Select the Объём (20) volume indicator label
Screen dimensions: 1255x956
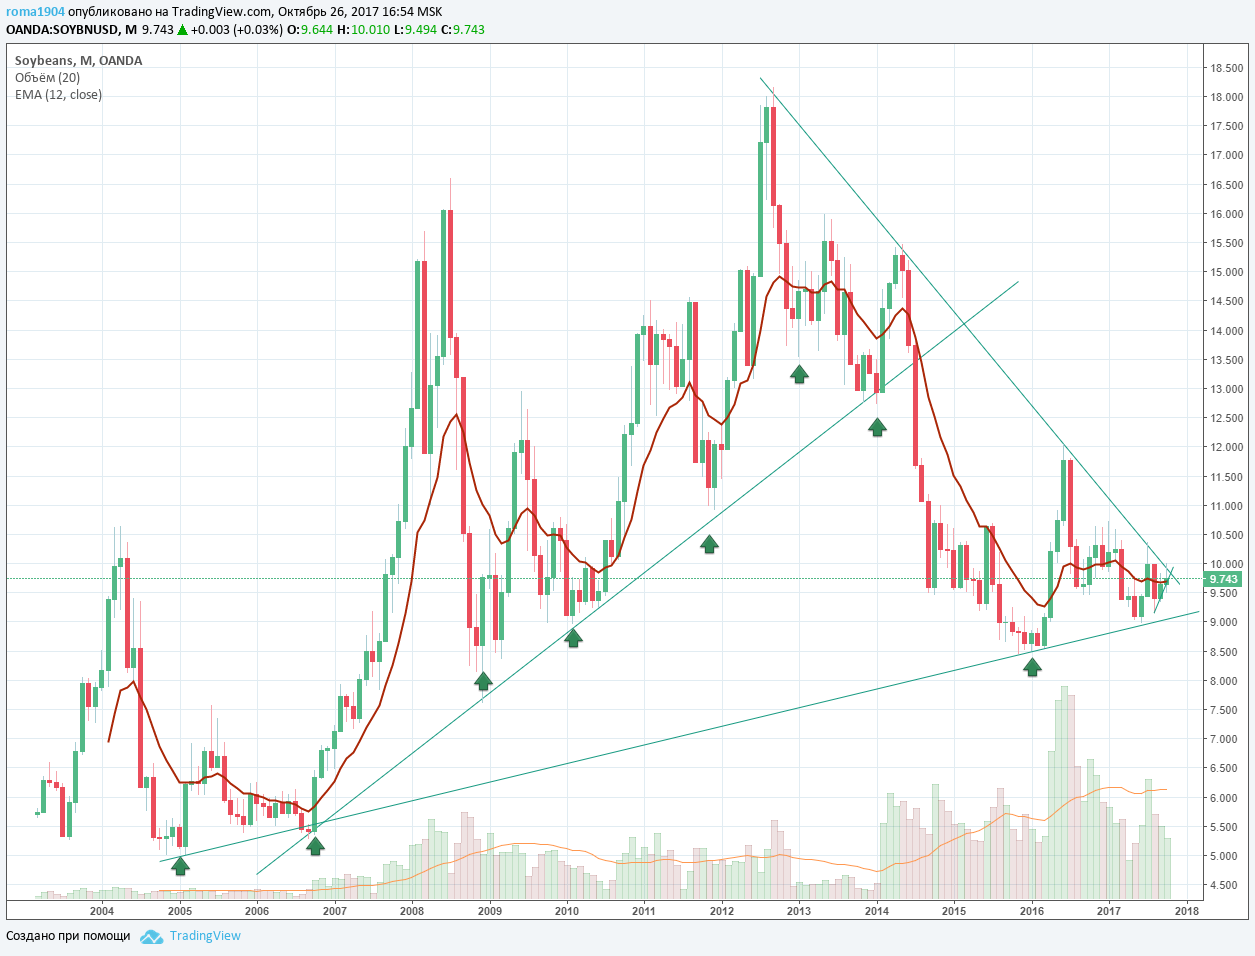point(48,78)
